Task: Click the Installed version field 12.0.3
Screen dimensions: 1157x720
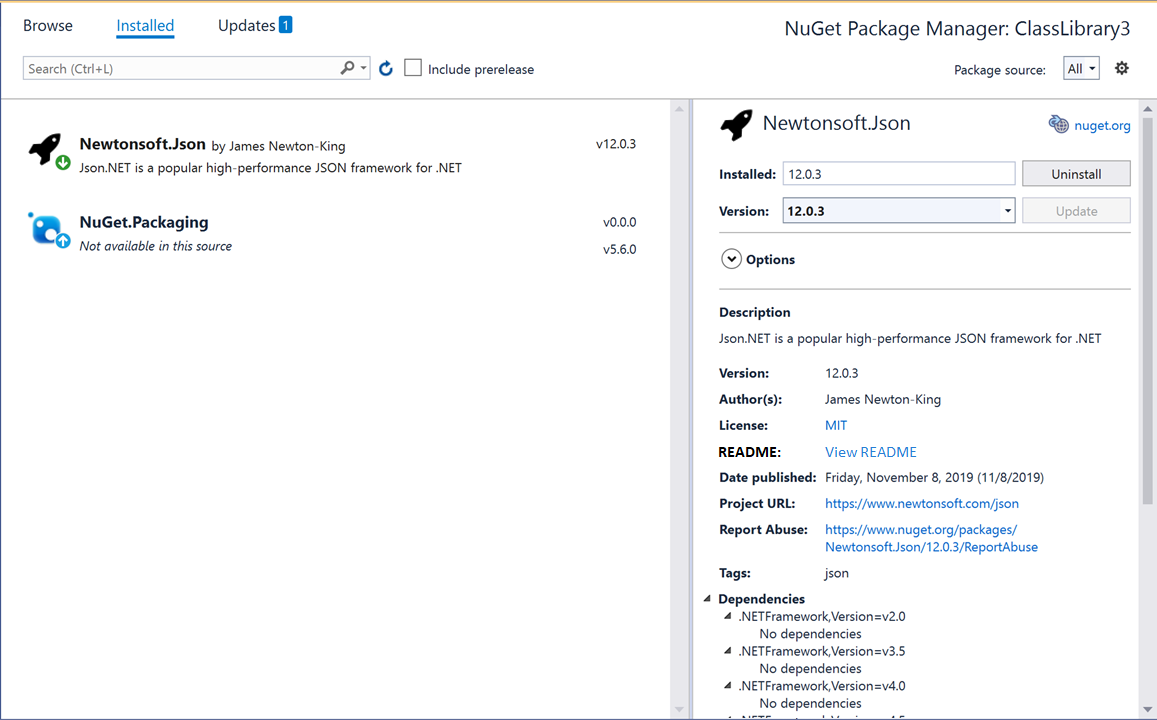Action: [899, 174]
